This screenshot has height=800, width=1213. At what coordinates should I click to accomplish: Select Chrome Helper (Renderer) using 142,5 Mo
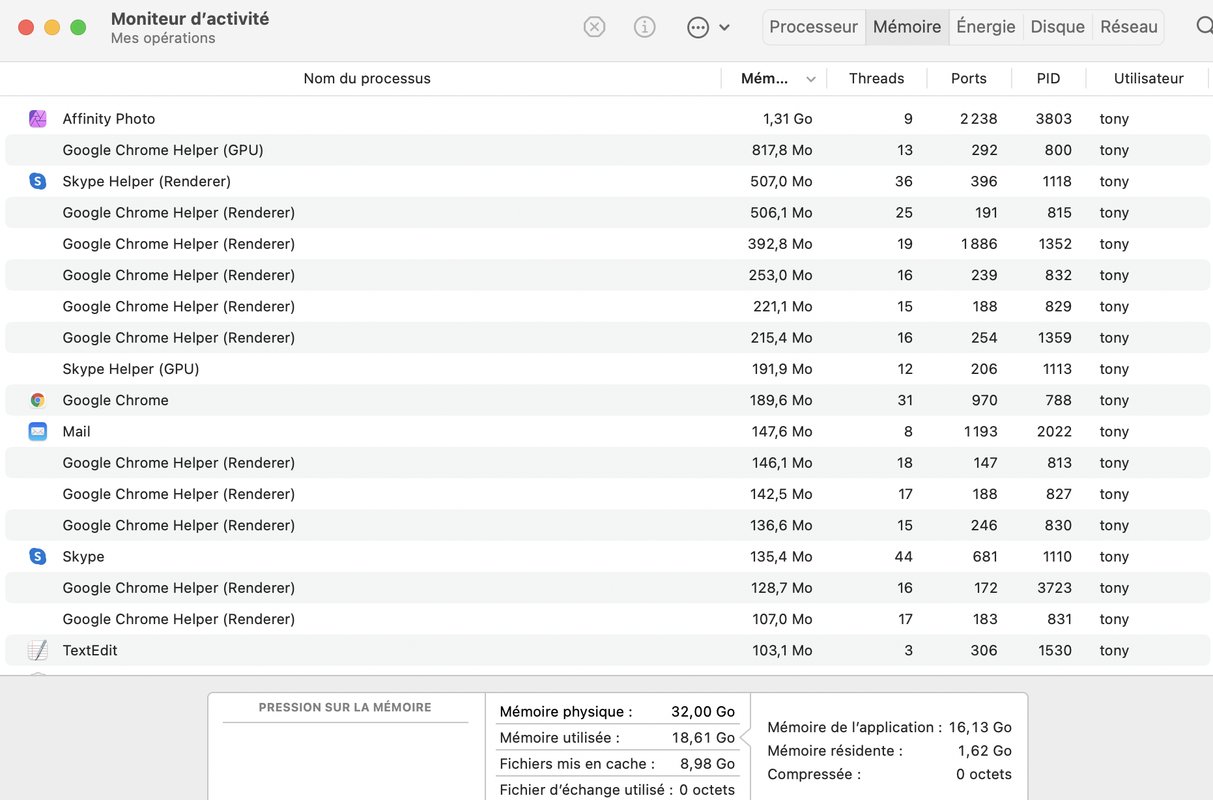608,494
